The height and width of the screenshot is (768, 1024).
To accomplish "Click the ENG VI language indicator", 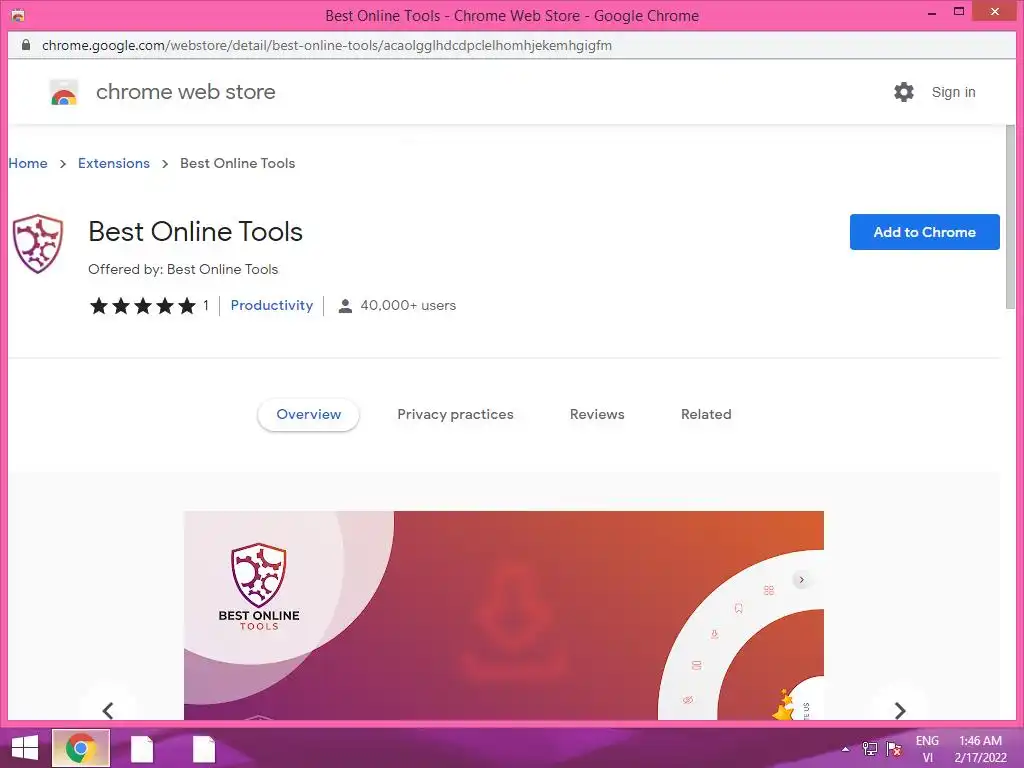I will tap(927, 749).
